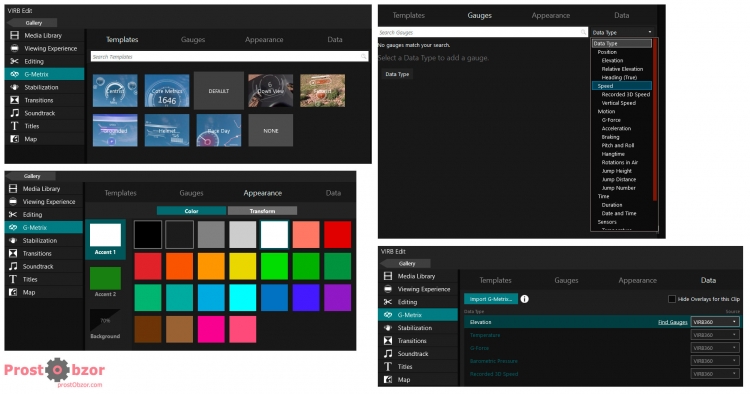750x394 pixels.
Task: Pick the cyan color swatch
Action: point(243,297)
